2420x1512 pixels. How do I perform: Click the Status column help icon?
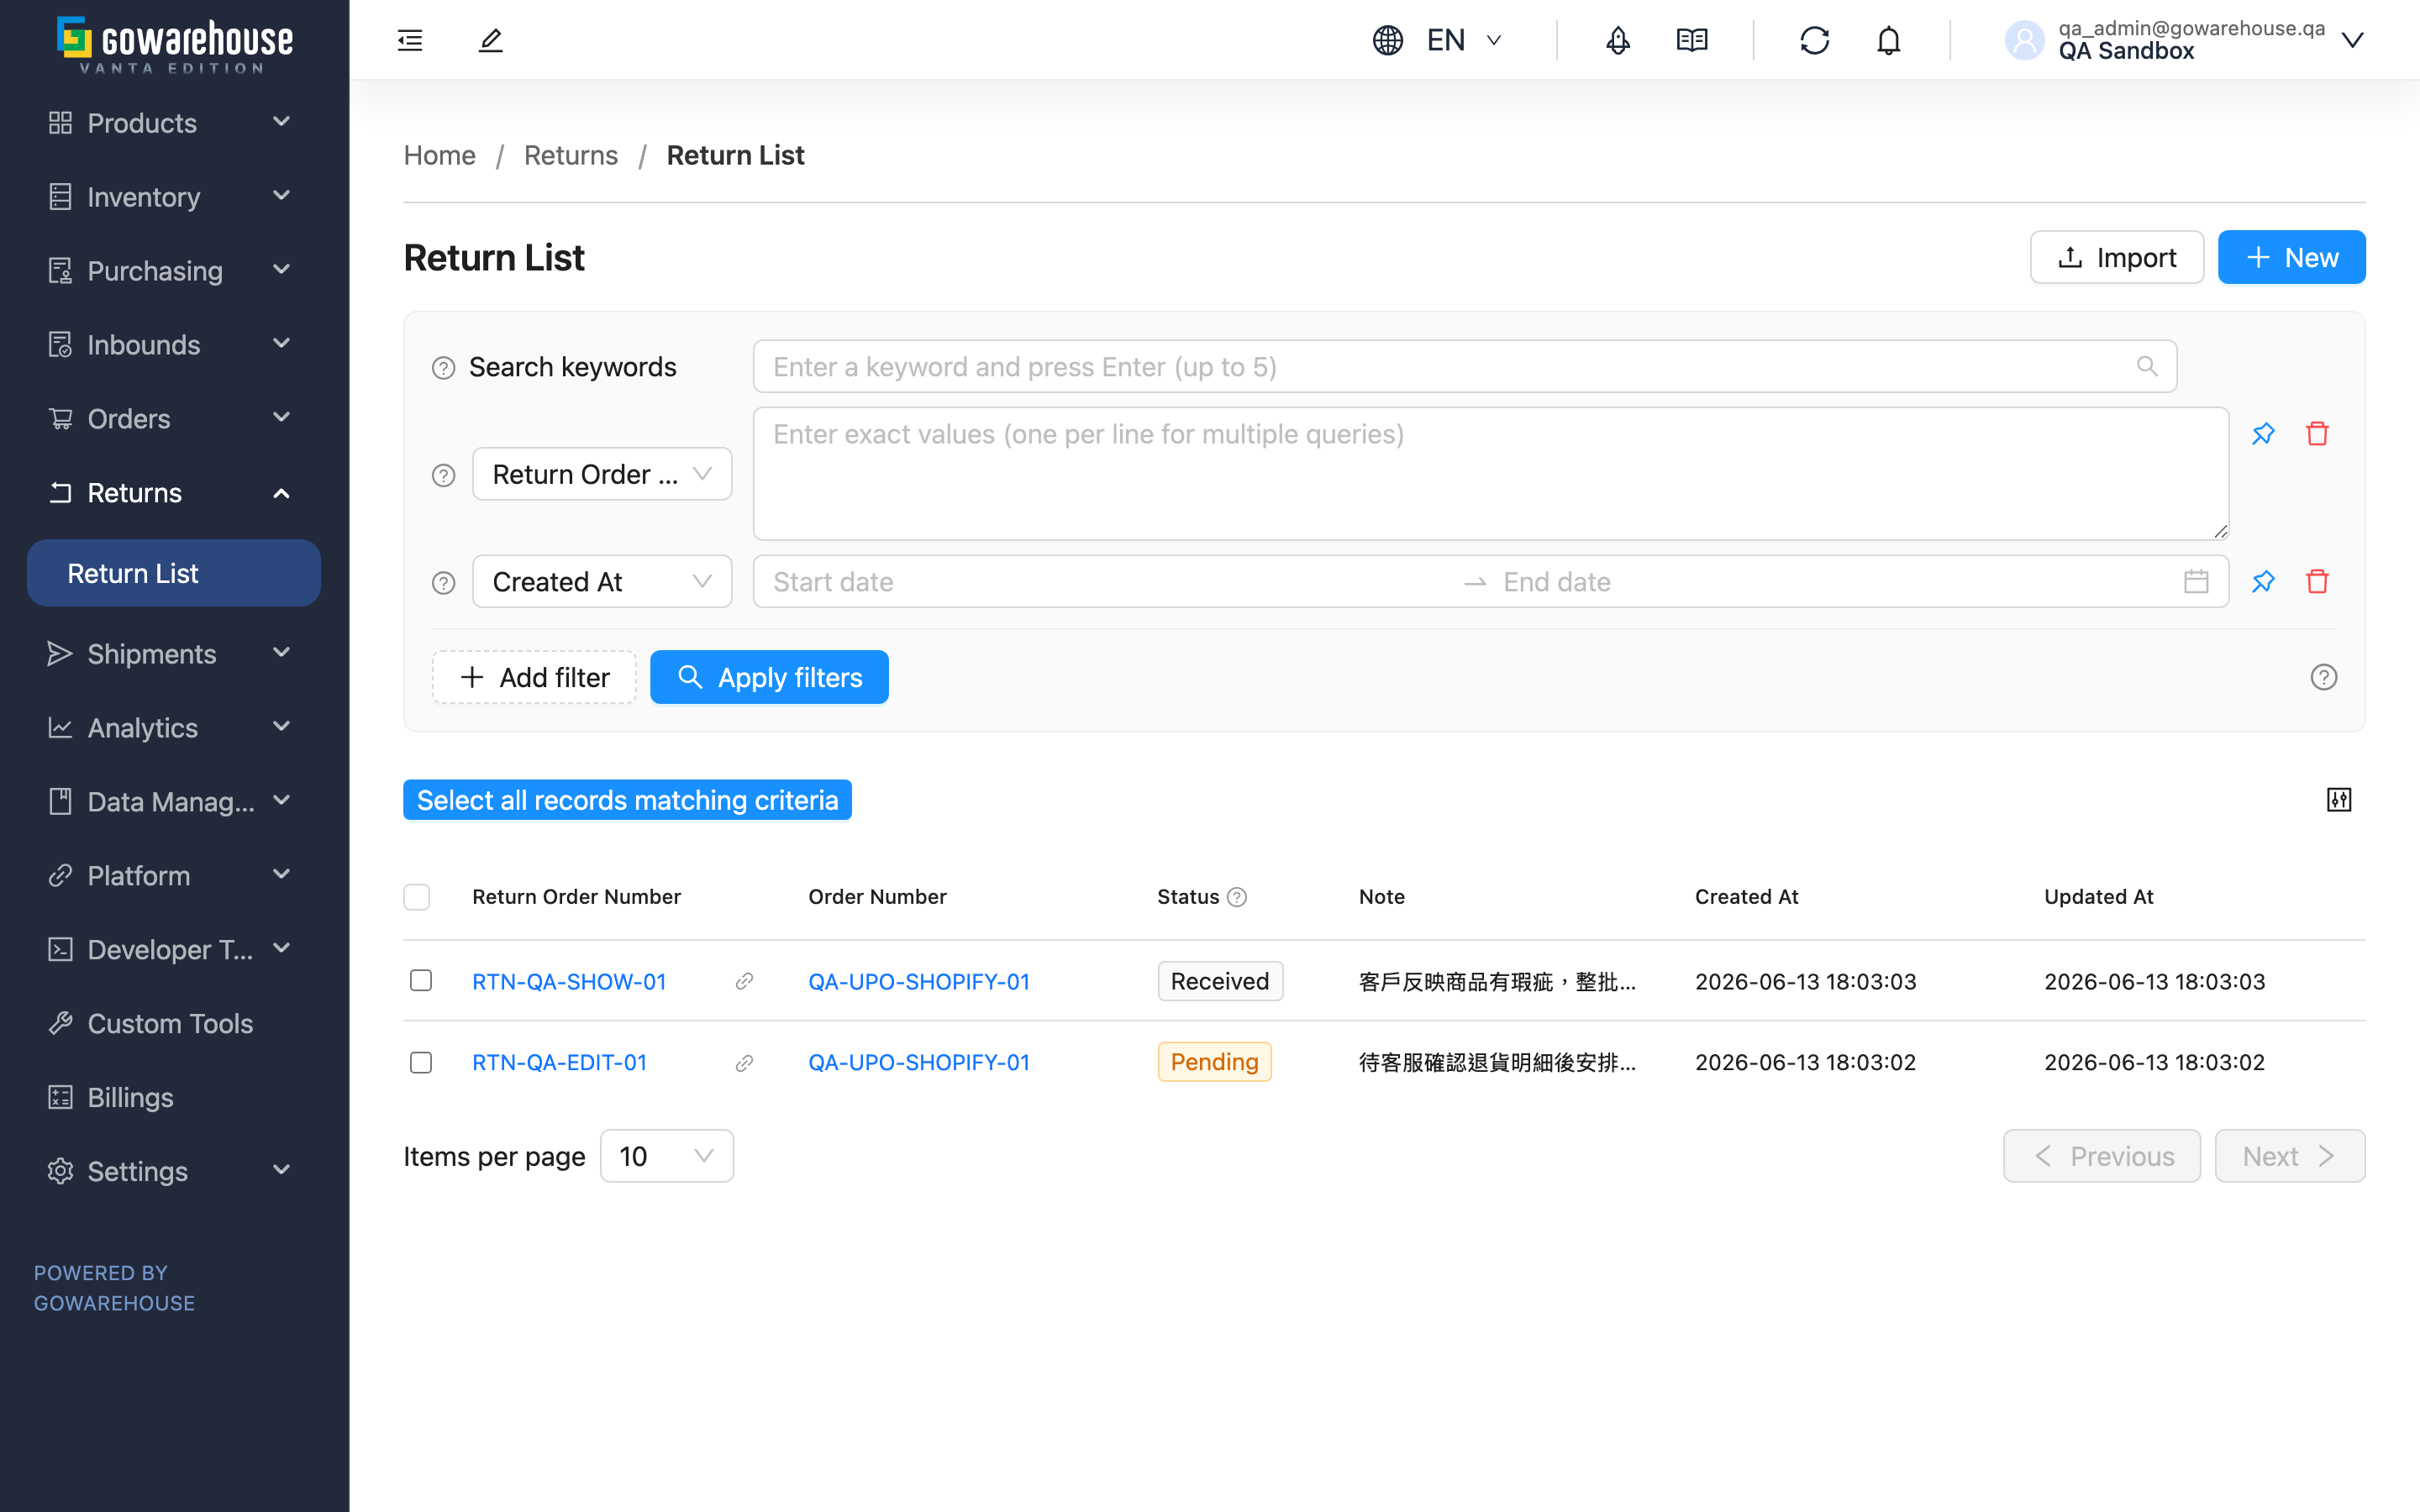click(x=1237, y=897)
